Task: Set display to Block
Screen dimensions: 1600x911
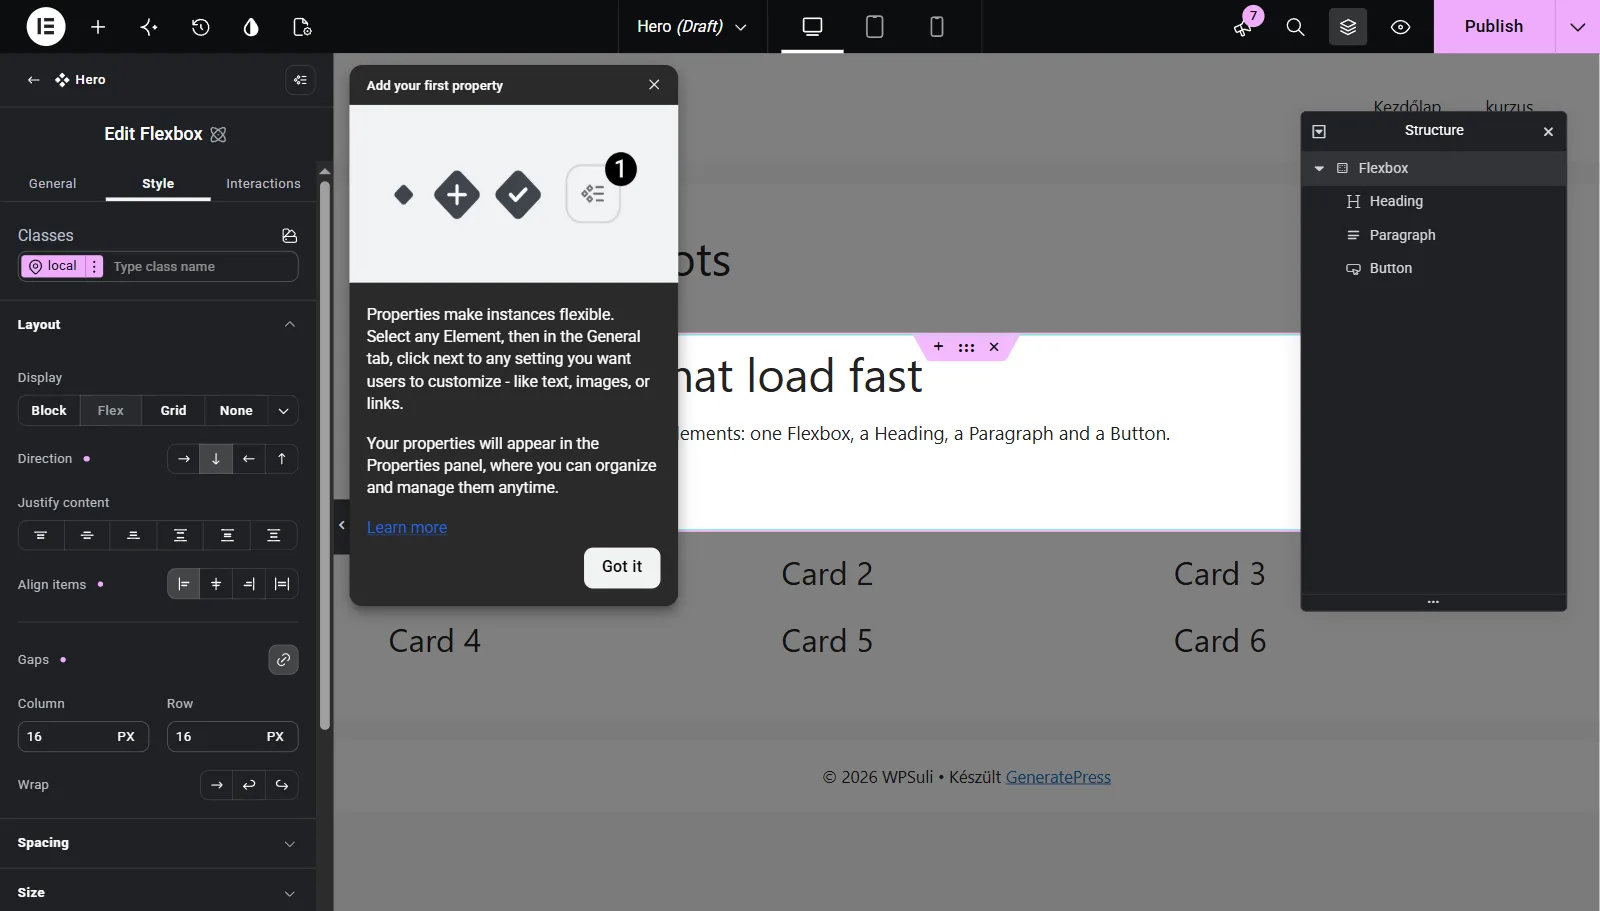Action: pos(49,411)
